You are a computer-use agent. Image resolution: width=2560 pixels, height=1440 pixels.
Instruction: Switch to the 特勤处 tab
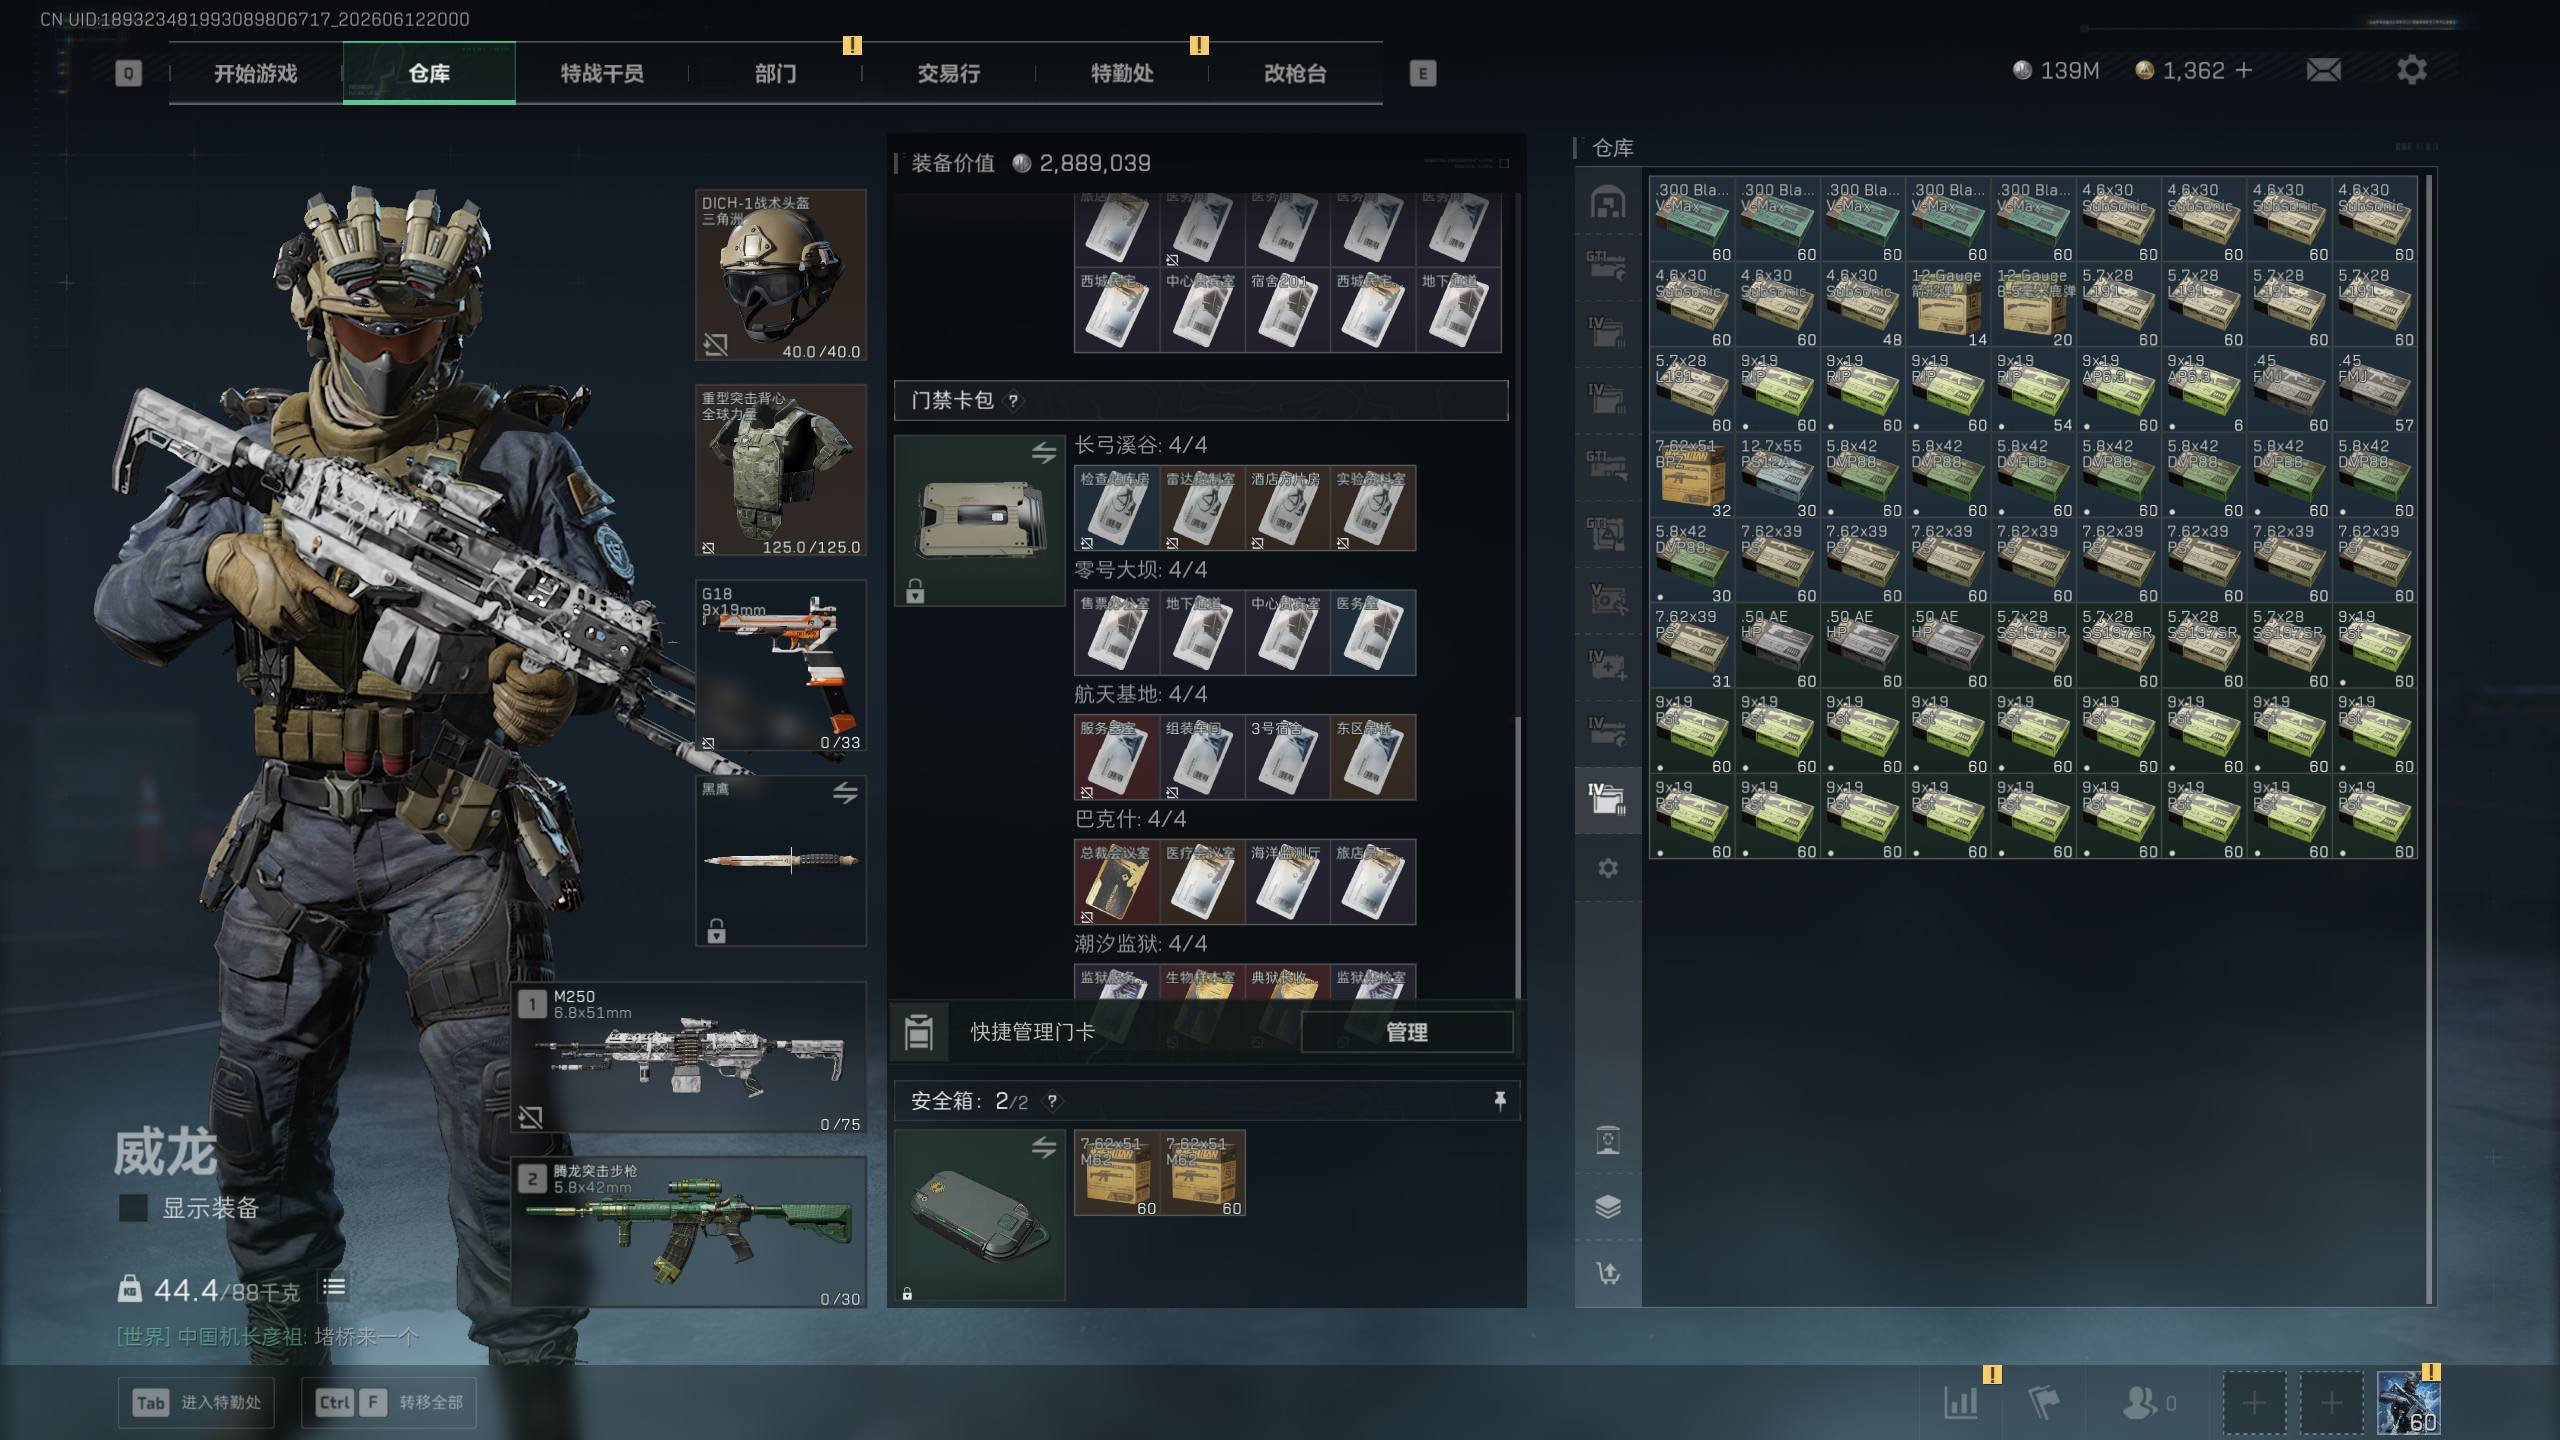[x=1122, y=73]
